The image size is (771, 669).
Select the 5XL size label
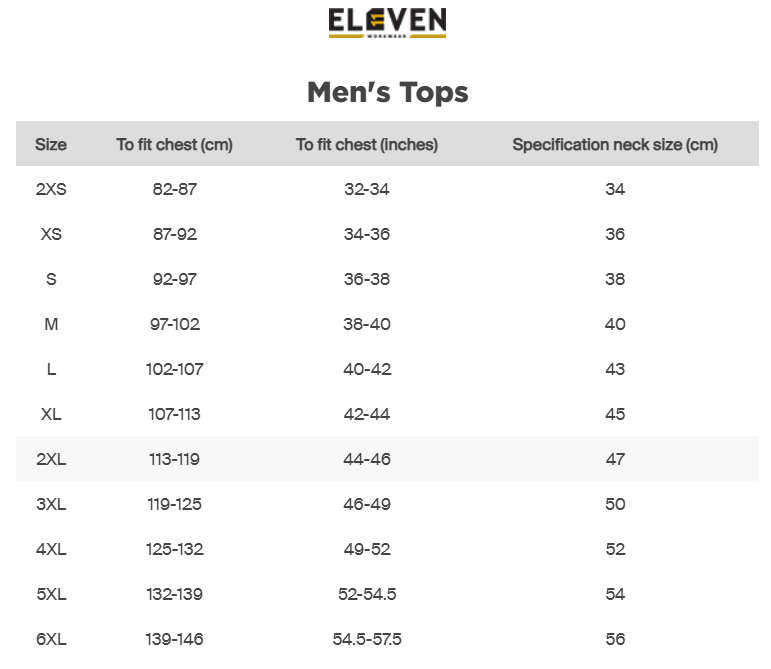point(51,594)
